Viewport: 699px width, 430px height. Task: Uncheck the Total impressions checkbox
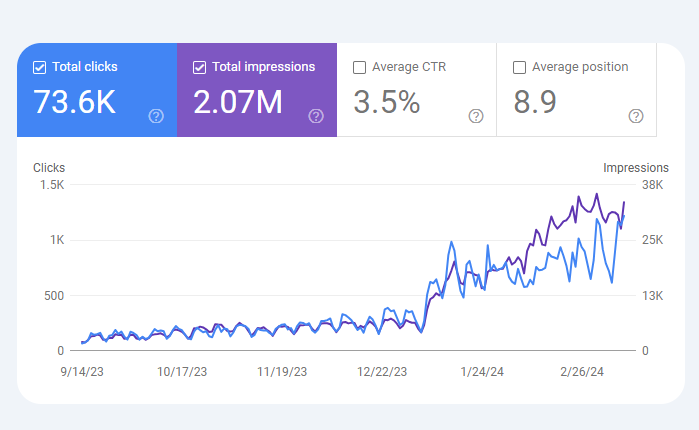coord(200,68)
